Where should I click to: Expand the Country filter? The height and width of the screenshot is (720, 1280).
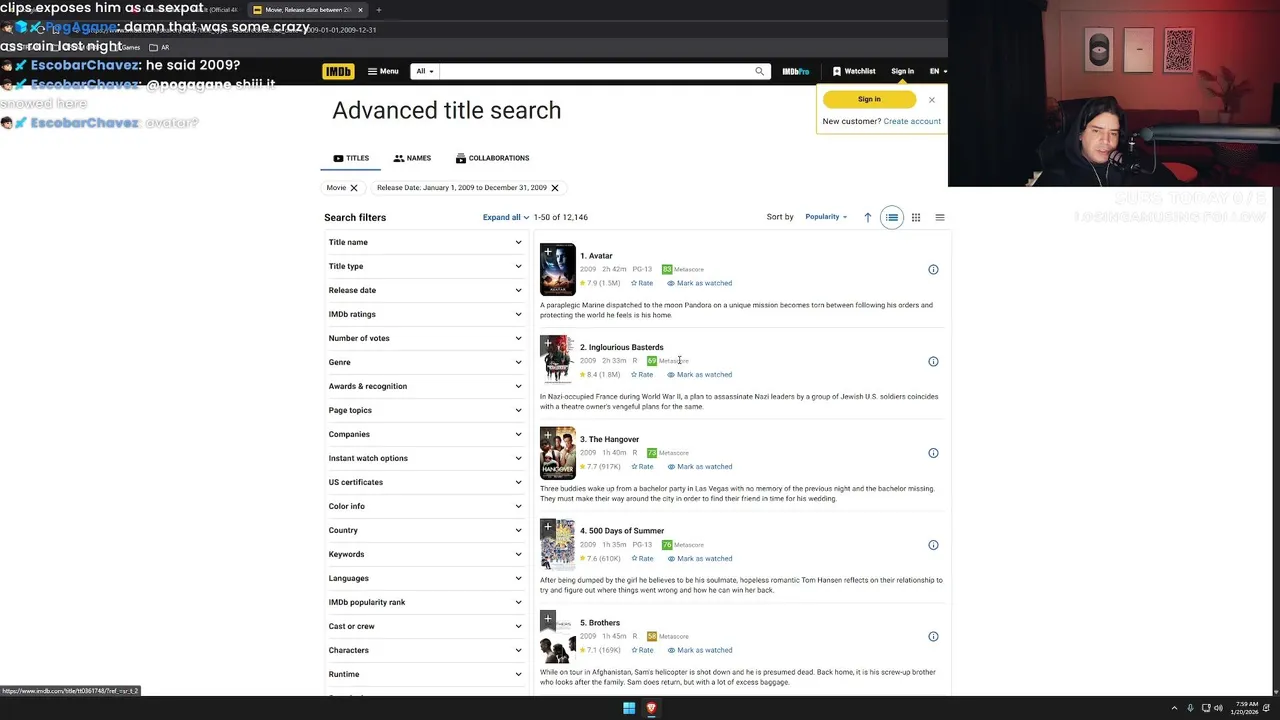point(425,530)
